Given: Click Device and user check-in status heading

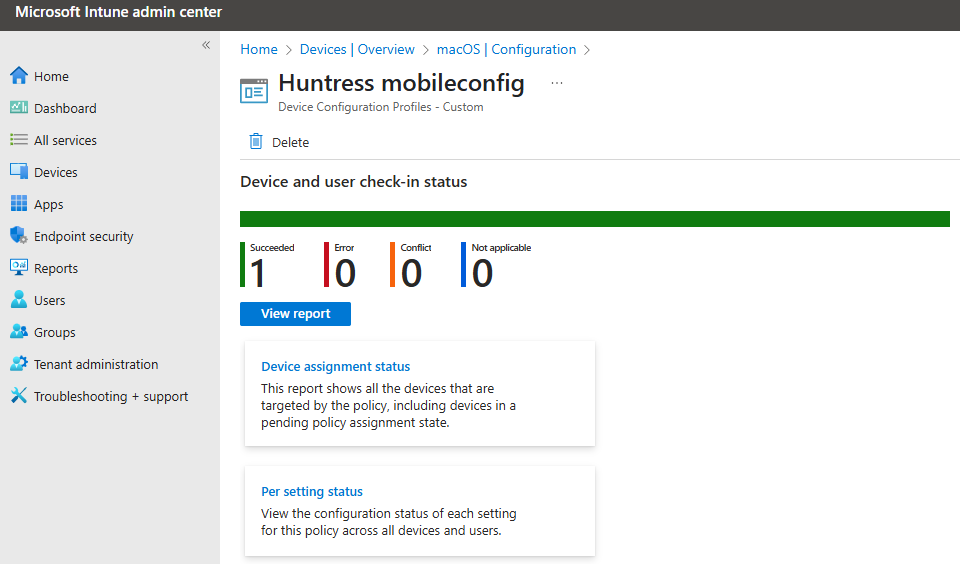Looking at the screenshot, I should tap(353, 182).
